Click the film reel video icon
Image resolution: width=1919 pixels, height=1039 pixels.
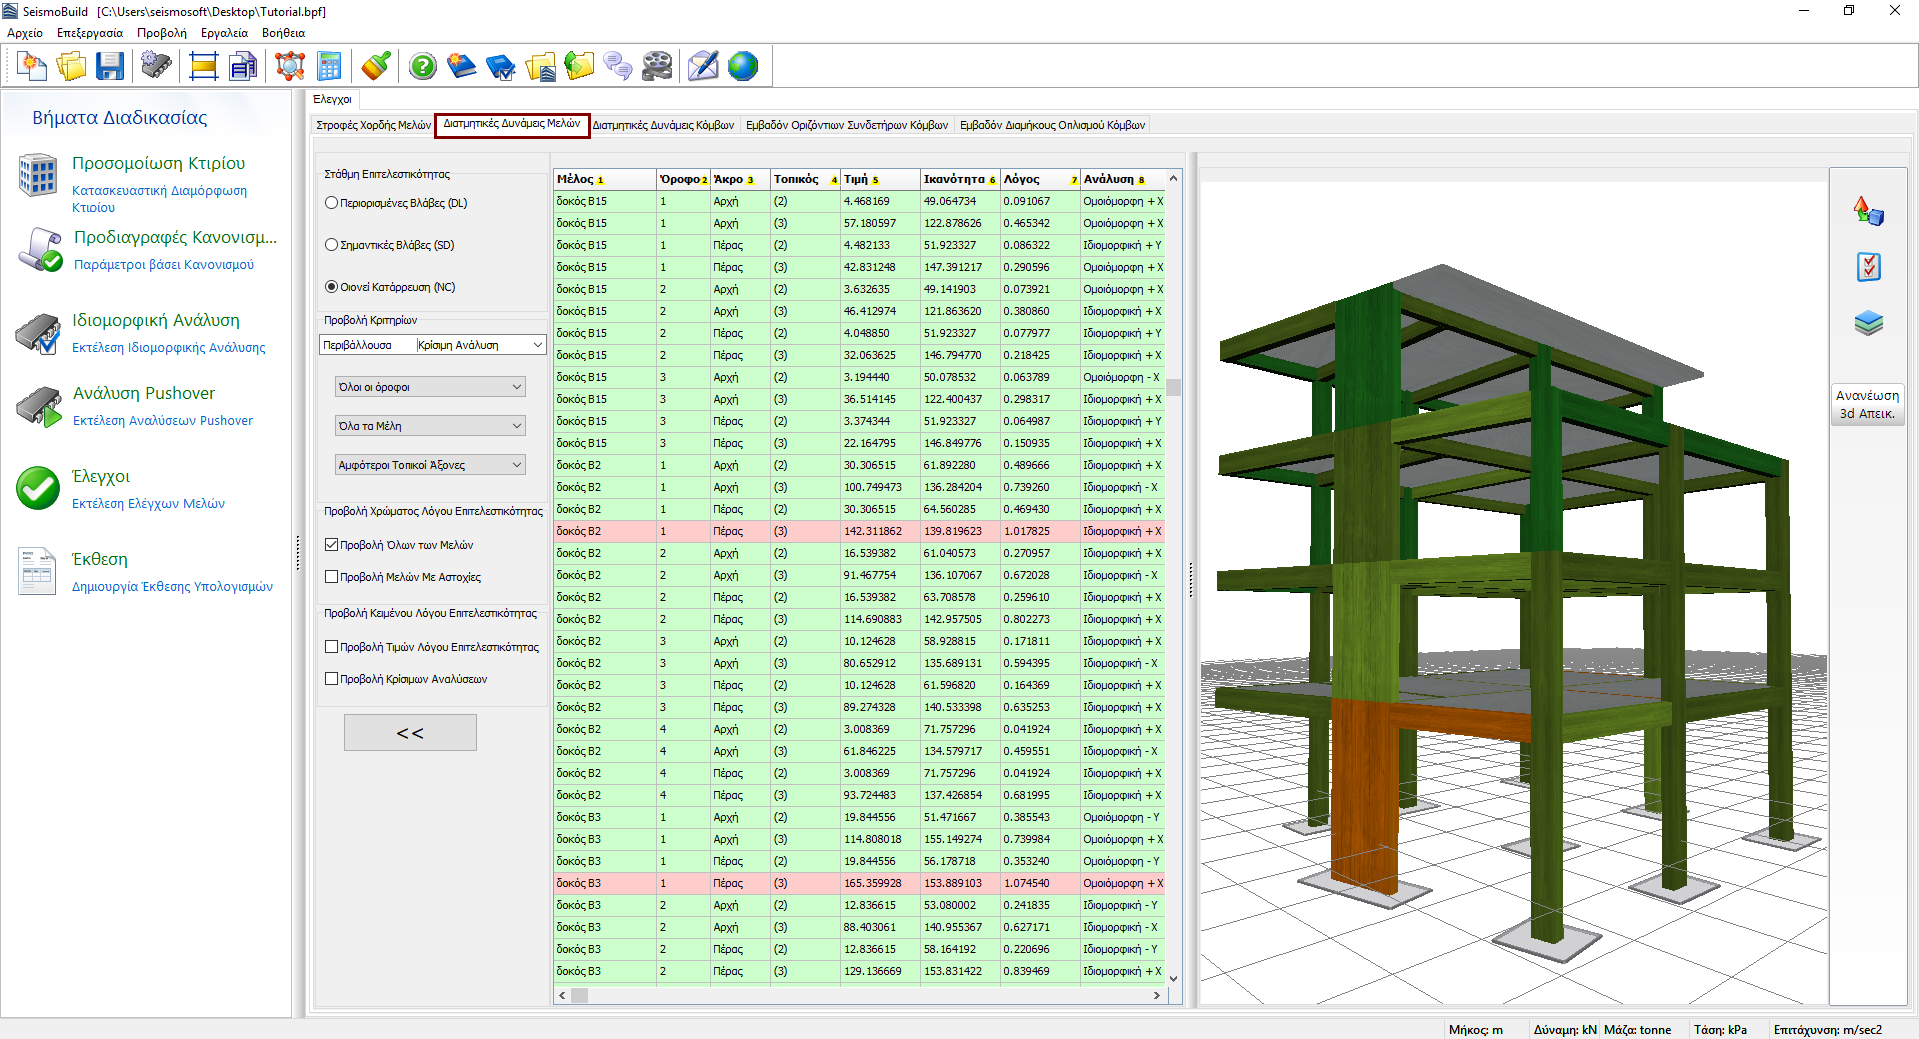coord(657,67)
